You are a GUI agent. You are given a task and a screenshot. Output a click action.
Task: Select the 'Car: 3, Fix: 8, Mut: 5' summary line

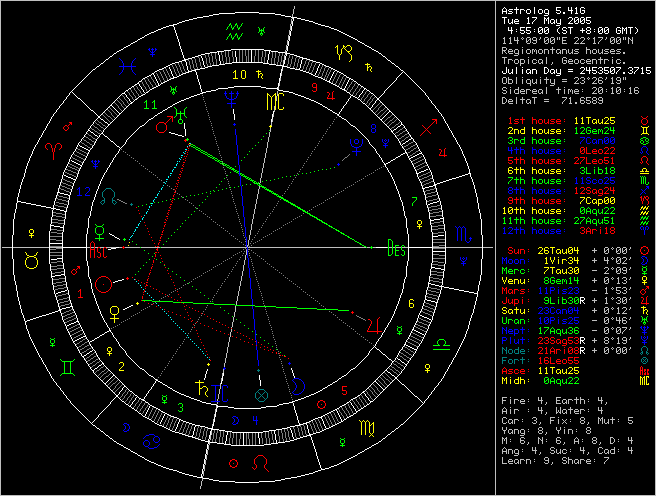pos(567,421)
